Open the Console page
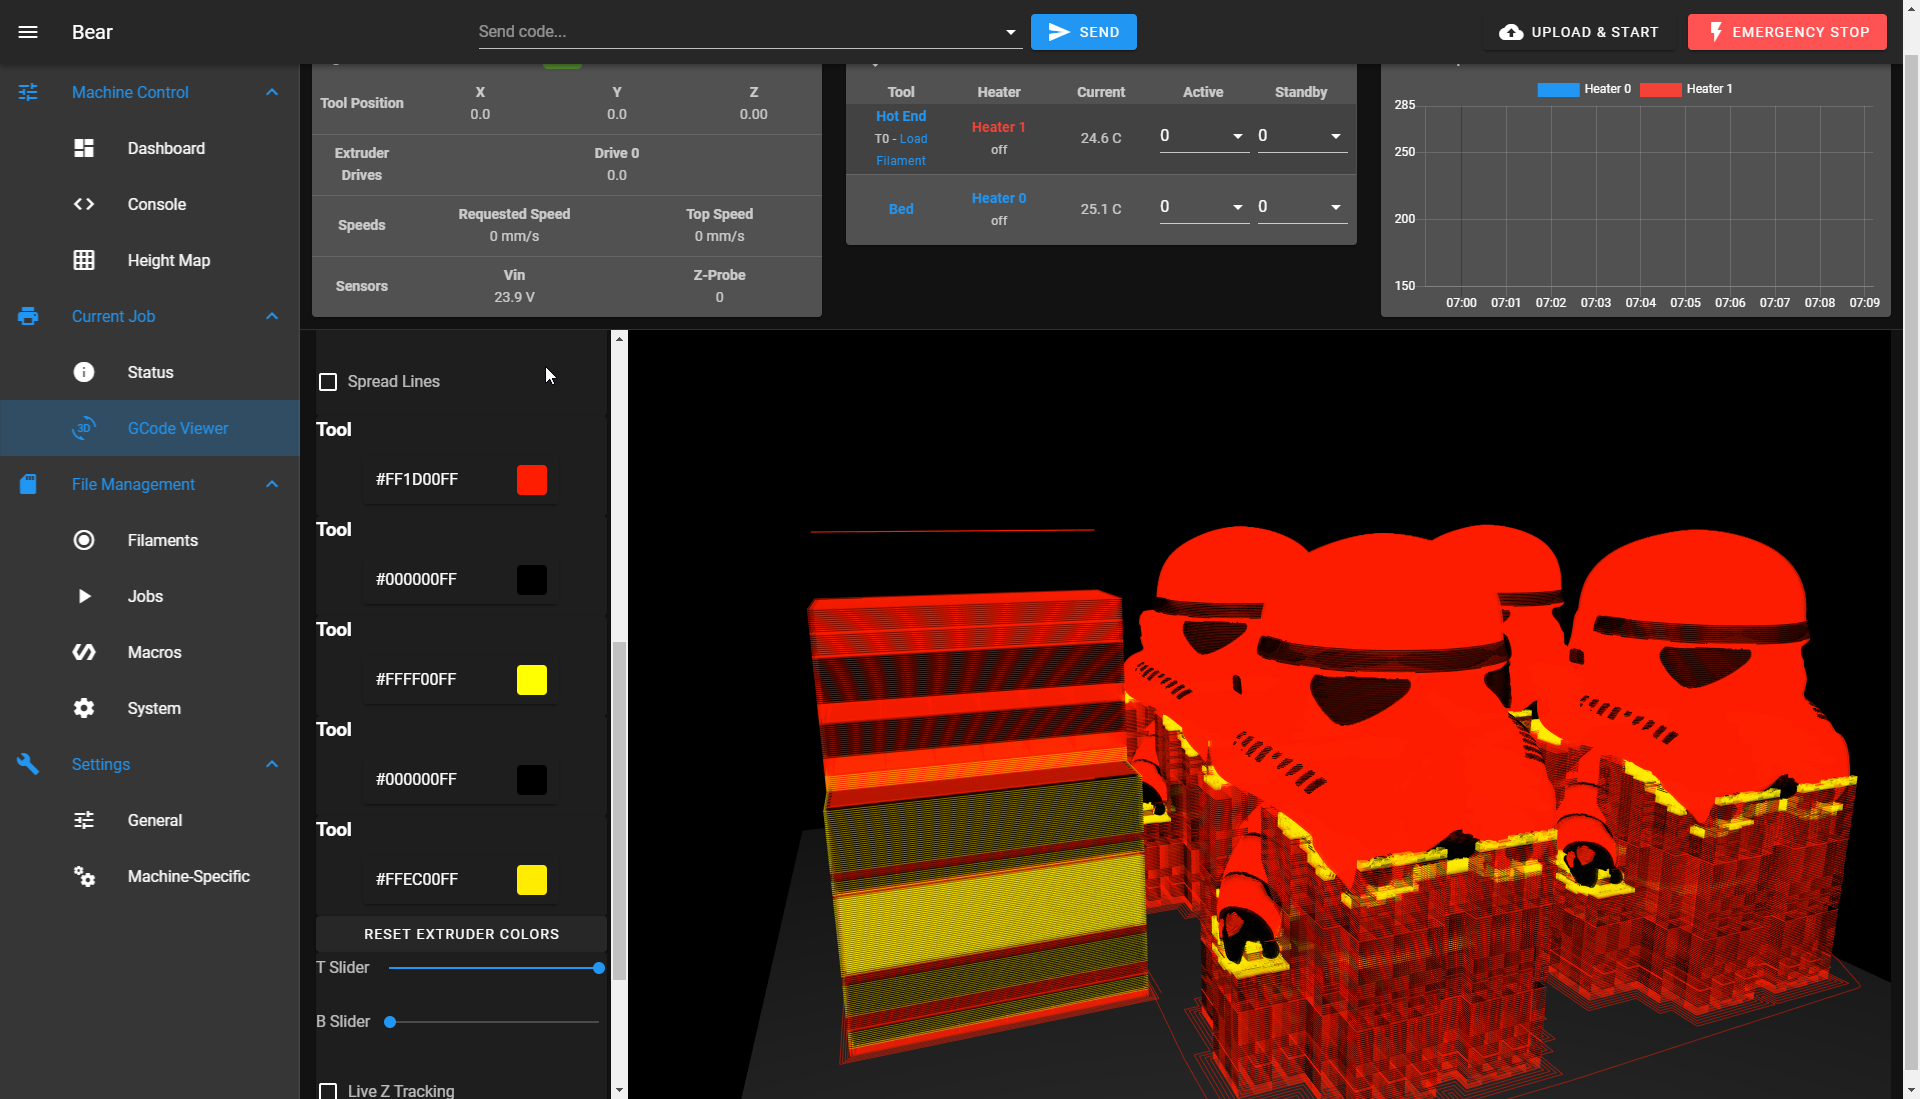The image size is (1920, 1099). [150, 204]
